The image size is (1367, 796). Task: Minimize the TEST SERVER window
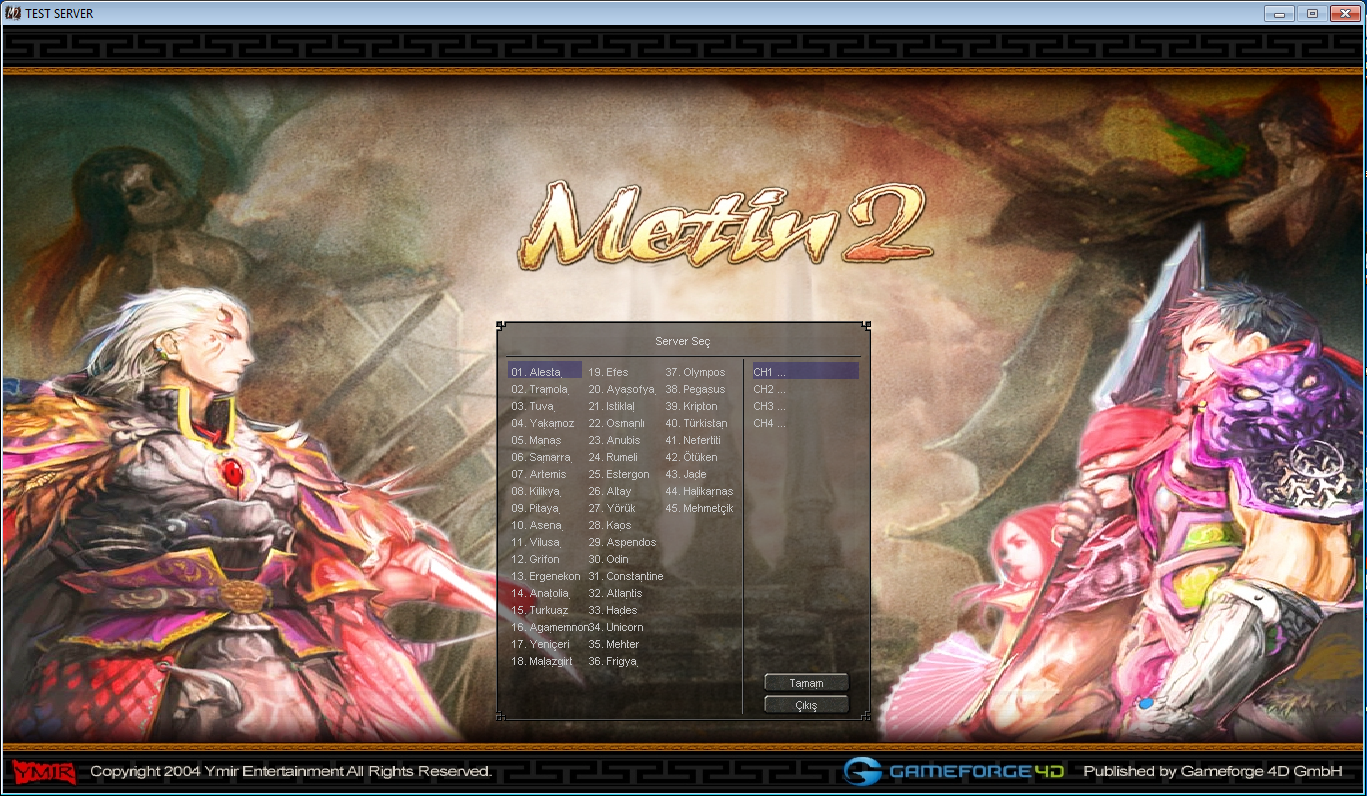pyautogui.click(x=1279, y=13)
